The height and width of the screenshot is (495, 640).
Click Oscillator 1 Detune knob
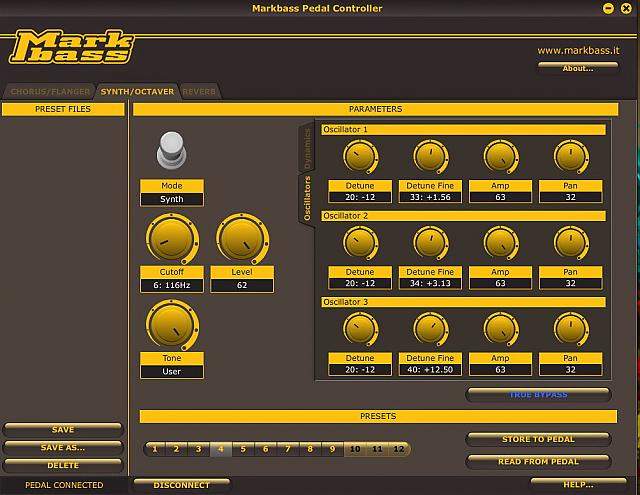point(360,157)
